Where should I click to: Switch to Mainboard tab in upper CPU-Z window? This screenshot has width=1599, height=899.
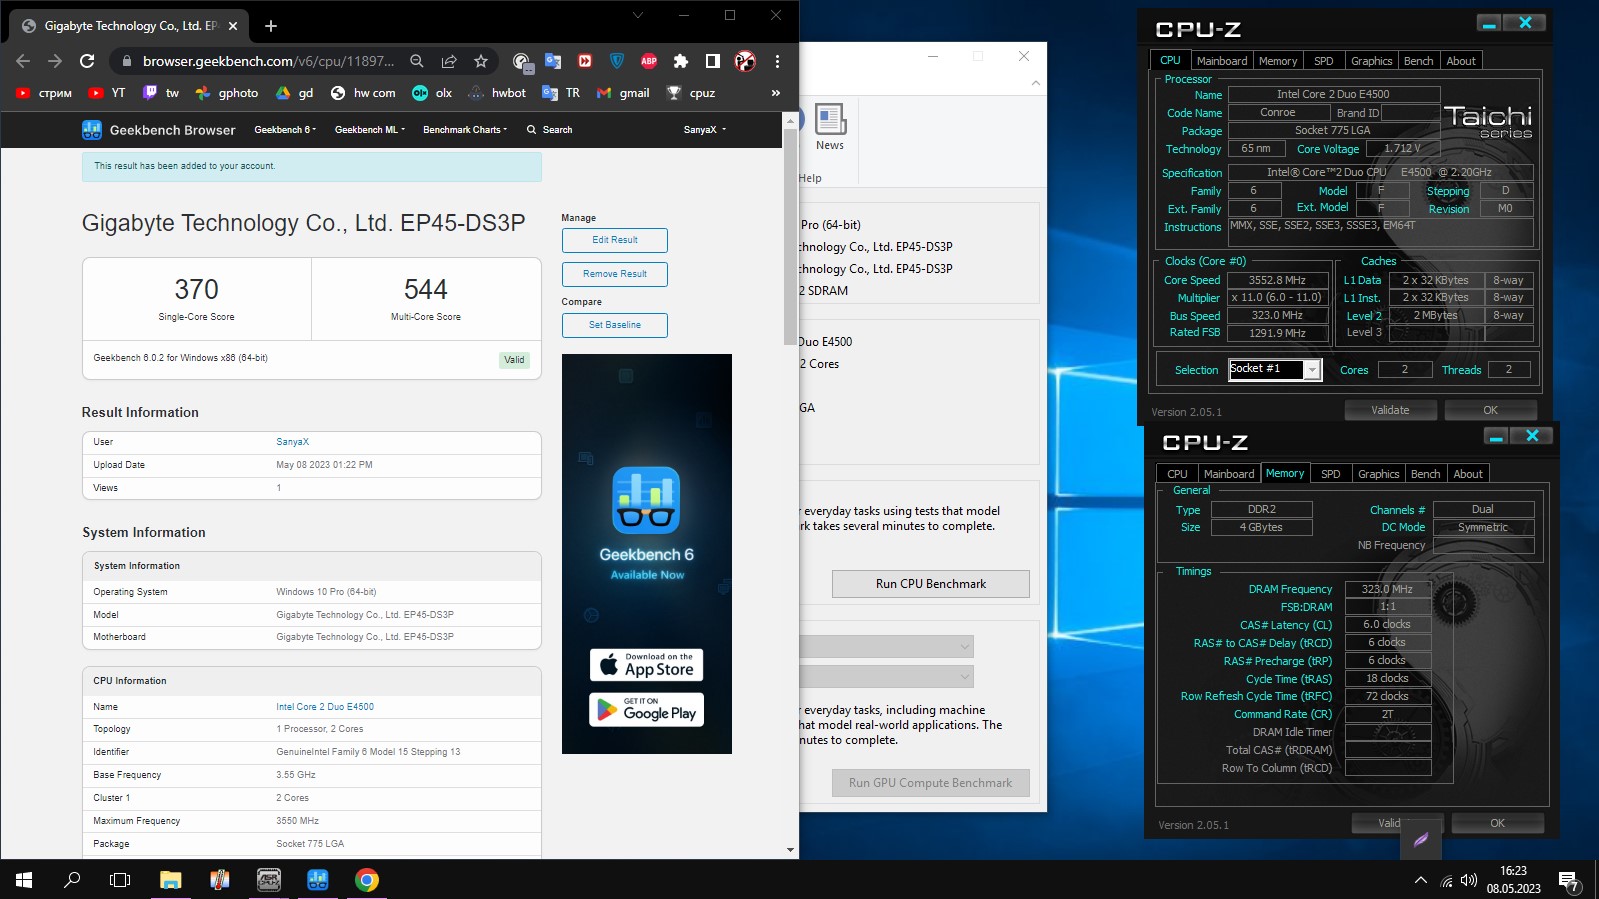(x=1222, y=61)
